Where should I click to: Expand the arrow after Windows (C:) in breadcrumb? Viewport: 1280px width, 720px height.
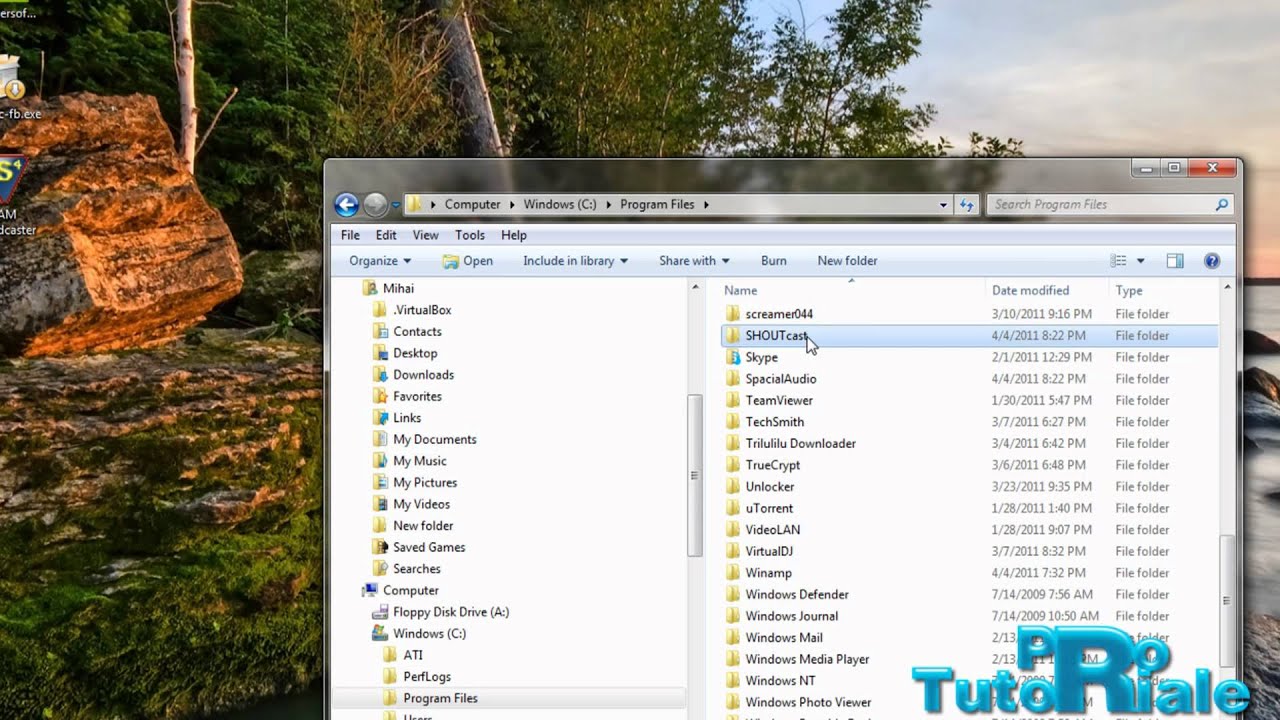[x=608, y=205]
